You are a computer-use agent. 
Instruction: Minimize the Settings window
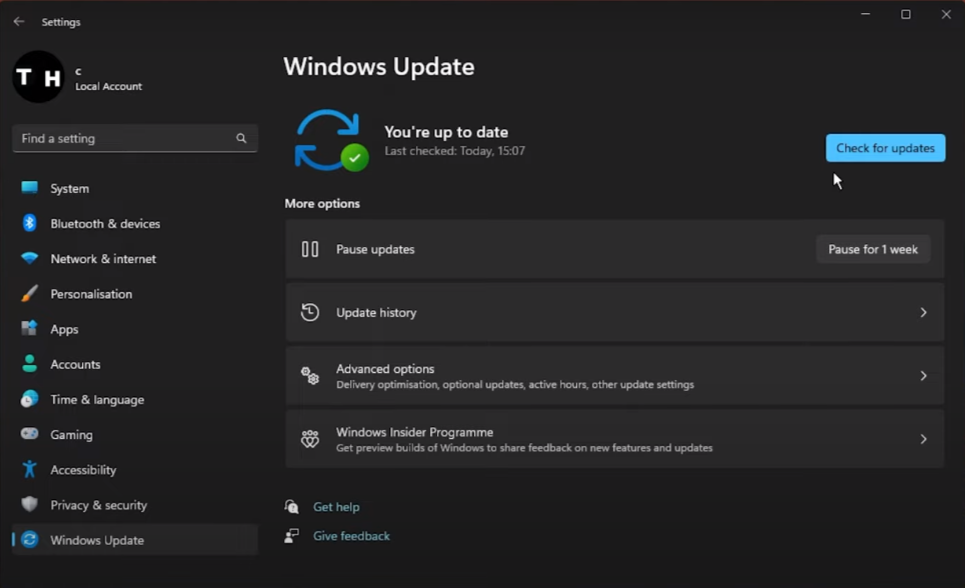pyautogui.click(x=865, y=14)
